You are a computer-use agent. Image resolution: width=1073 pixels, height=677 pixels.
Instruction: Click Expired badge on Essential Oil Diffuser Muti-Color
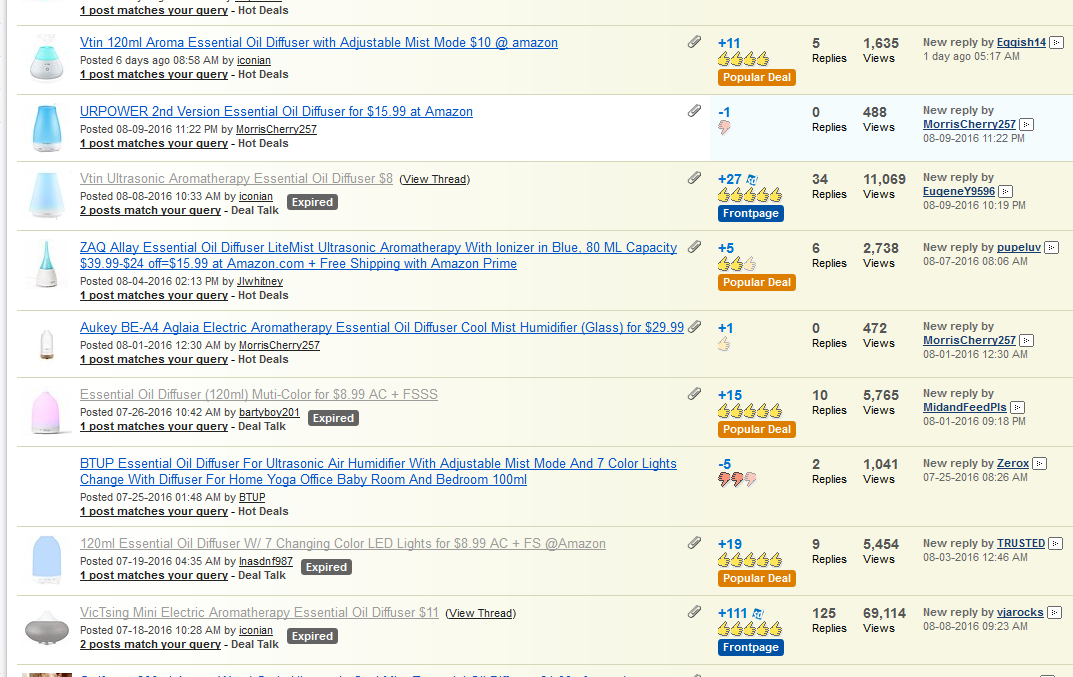[x=333, y=418]
